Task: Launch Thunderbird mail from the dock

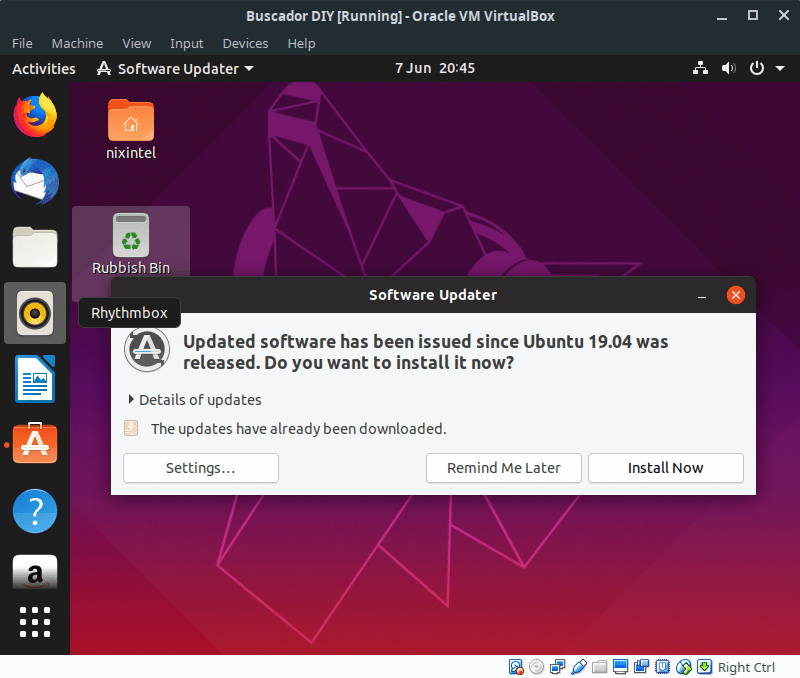Action: pos(35,181)
